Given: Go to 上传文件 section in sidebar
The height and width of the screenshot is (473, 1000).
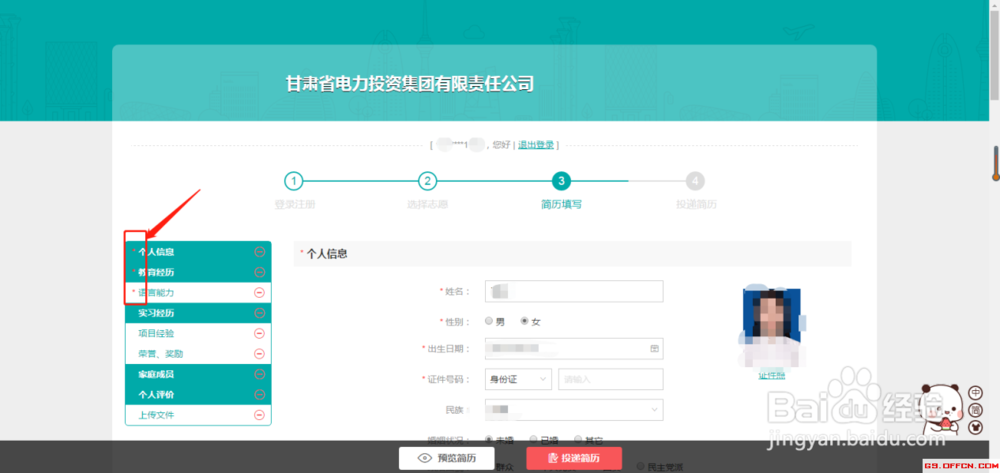Looking at the screenshot, I should point(156,415).
